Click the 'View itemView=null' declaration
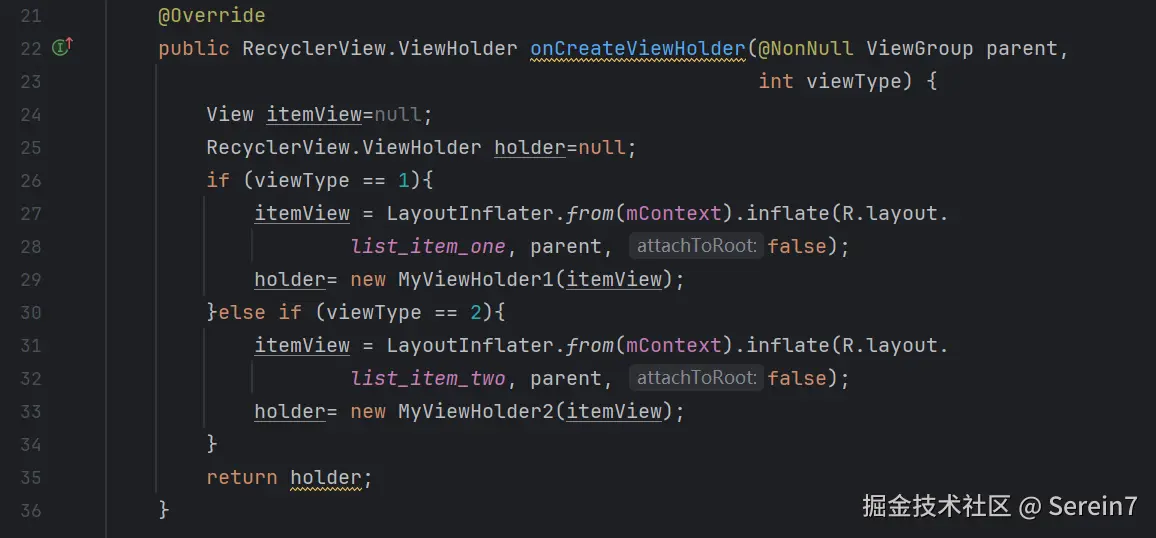This screenshot has height=538, width=1156. click(x=318, y=114)
